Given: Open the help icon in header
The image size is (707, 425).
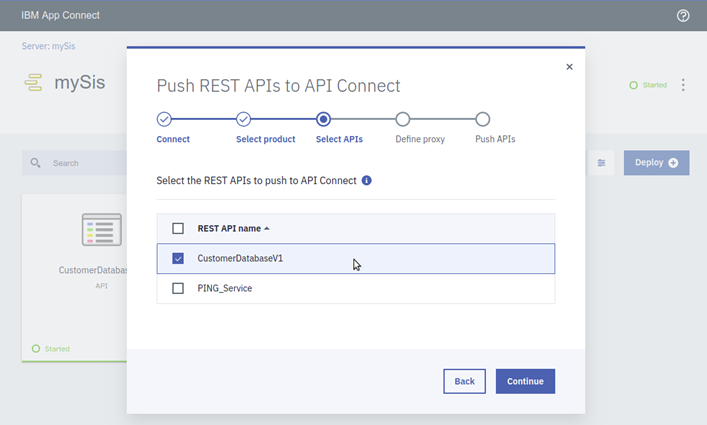Looking at the screenshot, I should [x=683, y=16].
